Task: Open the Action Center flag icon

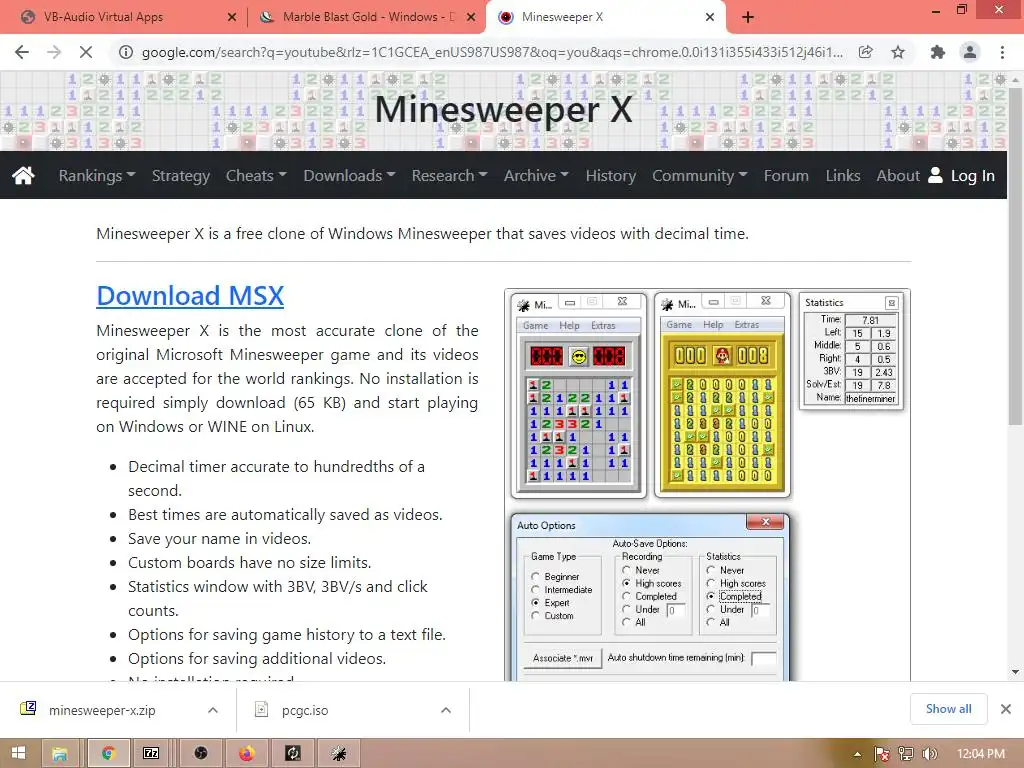Action: pos(882,754)
